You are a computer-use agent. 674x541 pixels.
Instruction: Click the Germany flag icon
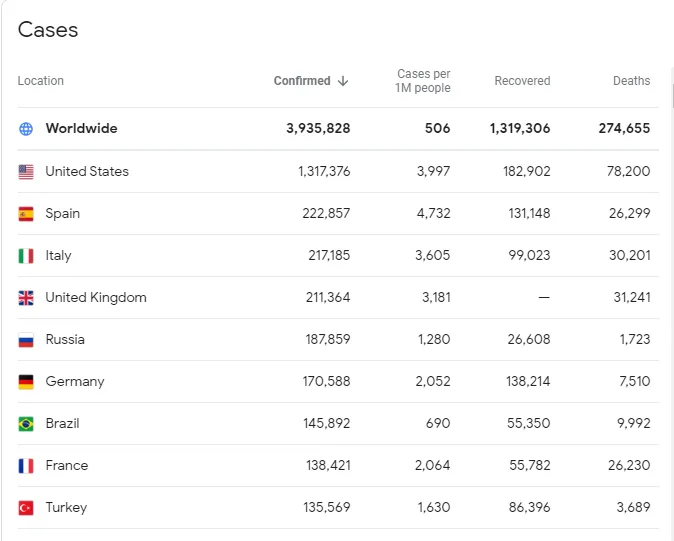coord(26,382)
